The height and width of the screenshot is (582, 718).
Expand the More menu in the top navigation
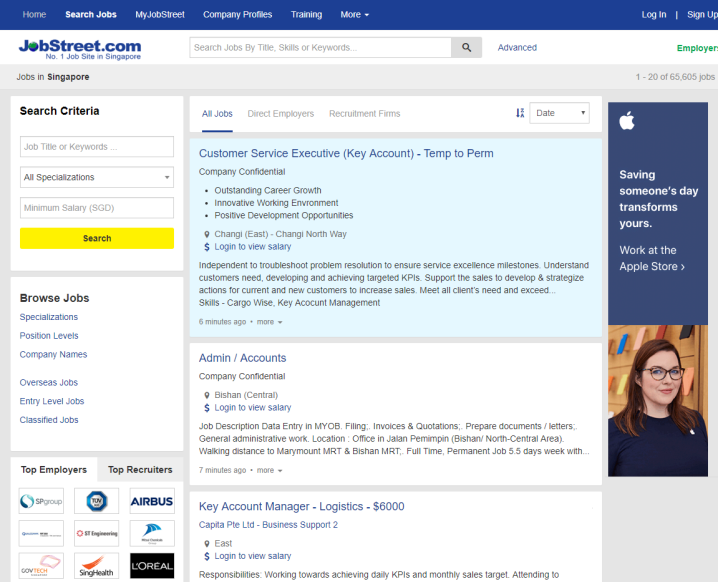(354, 15)
